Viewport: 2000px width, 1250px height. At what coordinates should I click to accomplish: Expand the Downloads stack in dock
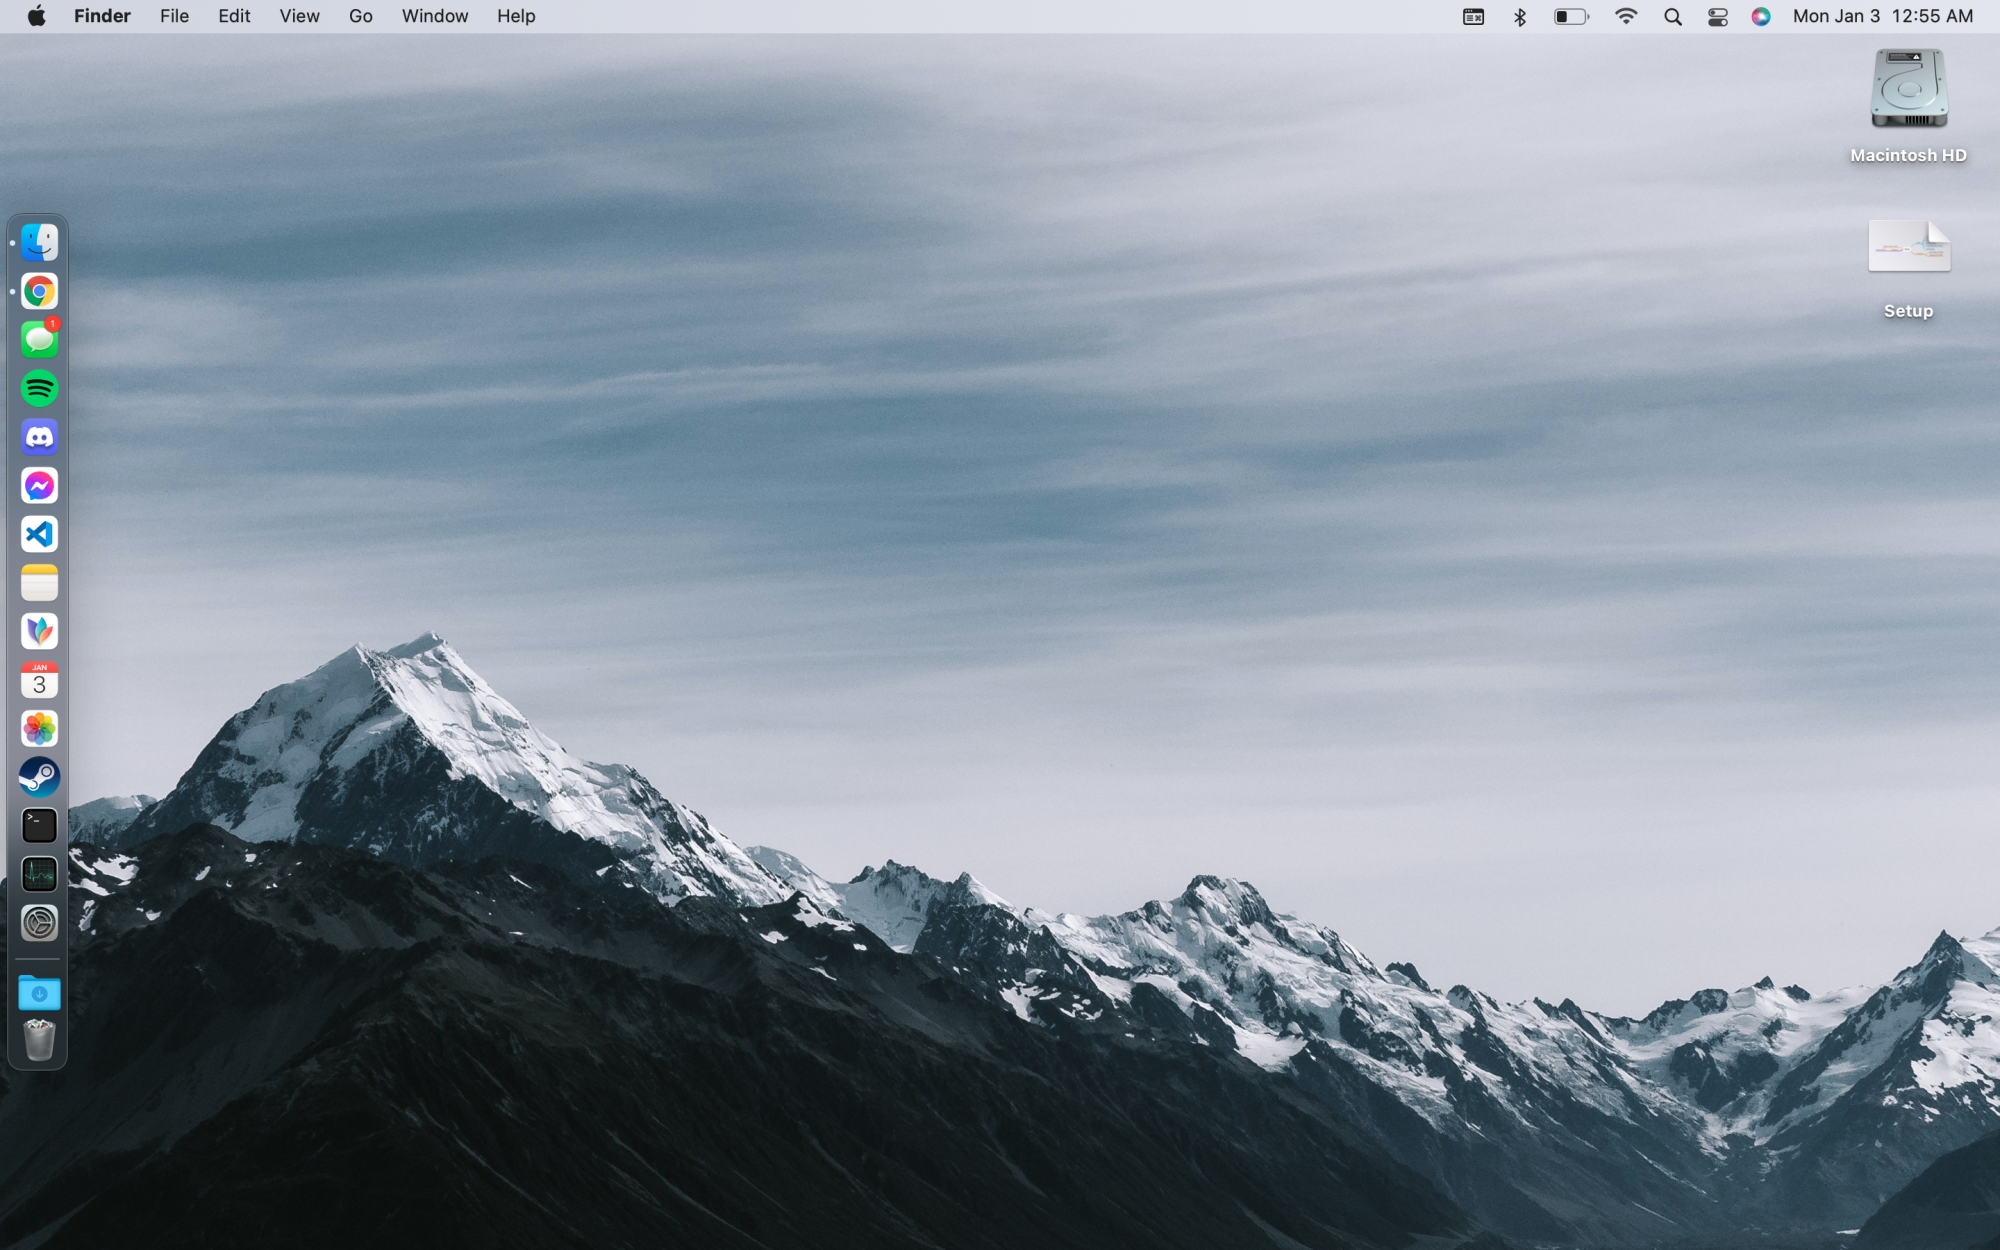39,993
